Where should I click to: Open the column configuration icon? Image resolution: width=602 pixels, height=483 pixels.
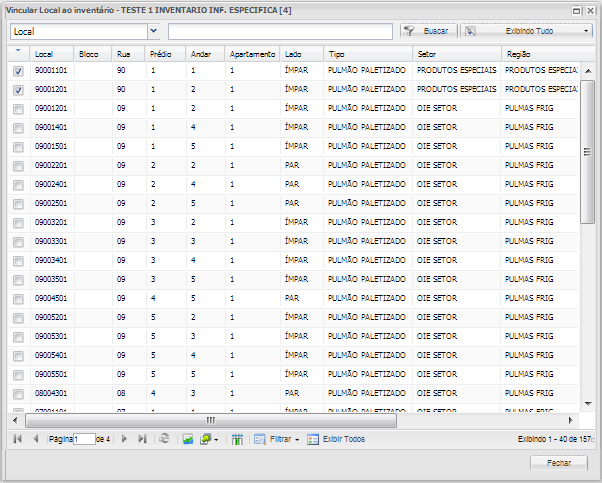click(x=237, y=439)
